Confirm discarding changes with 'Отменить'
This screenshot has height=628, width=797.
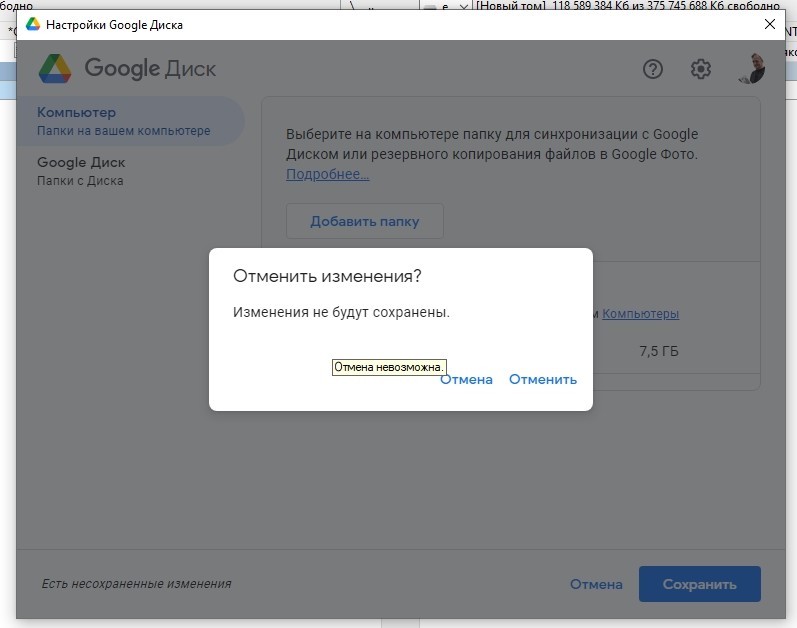click(543, 380)
